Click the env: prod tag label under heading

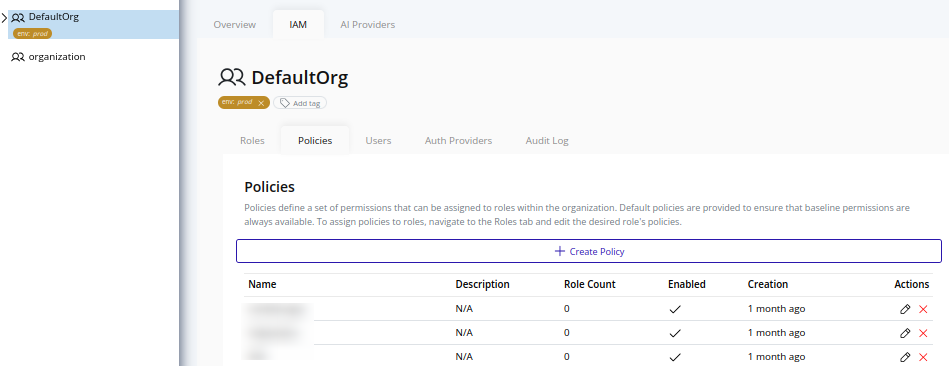pyautogui.click(x=237, y=102)
